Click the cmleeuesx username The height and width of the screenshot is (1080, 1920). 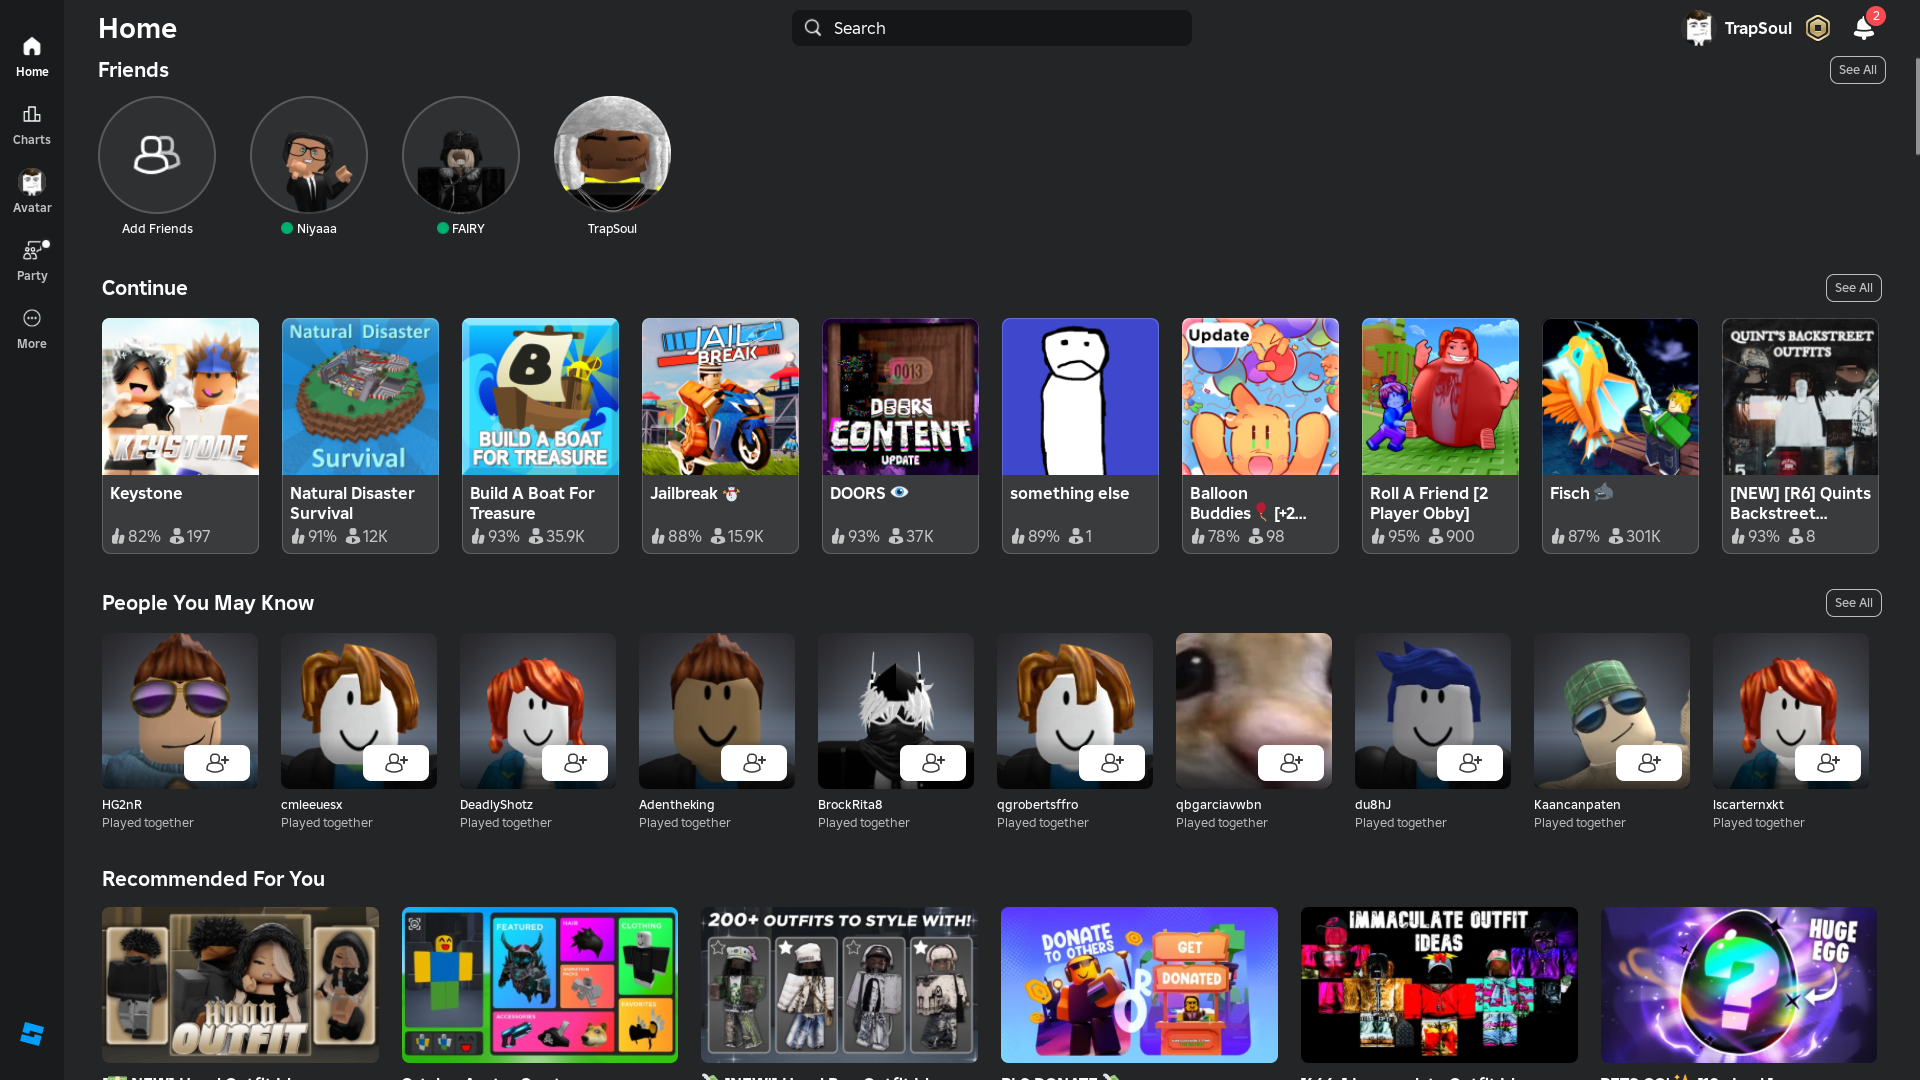pyautogui.click(x=311, y=805)
